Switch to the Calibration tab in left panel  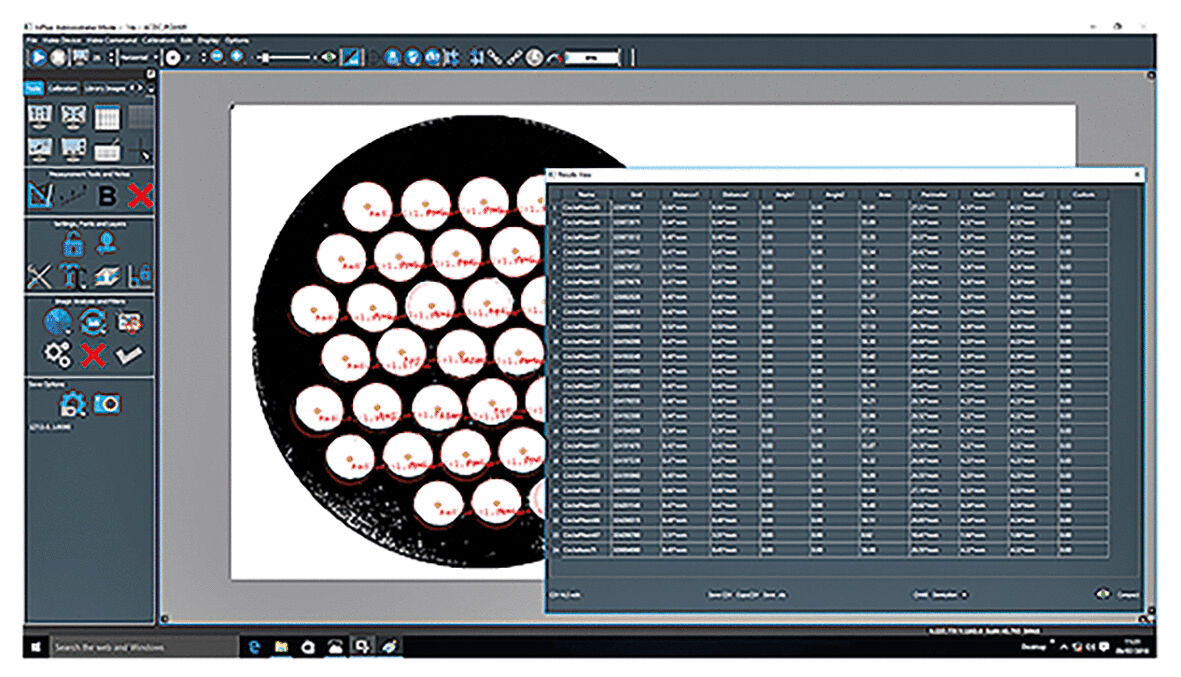63,88
